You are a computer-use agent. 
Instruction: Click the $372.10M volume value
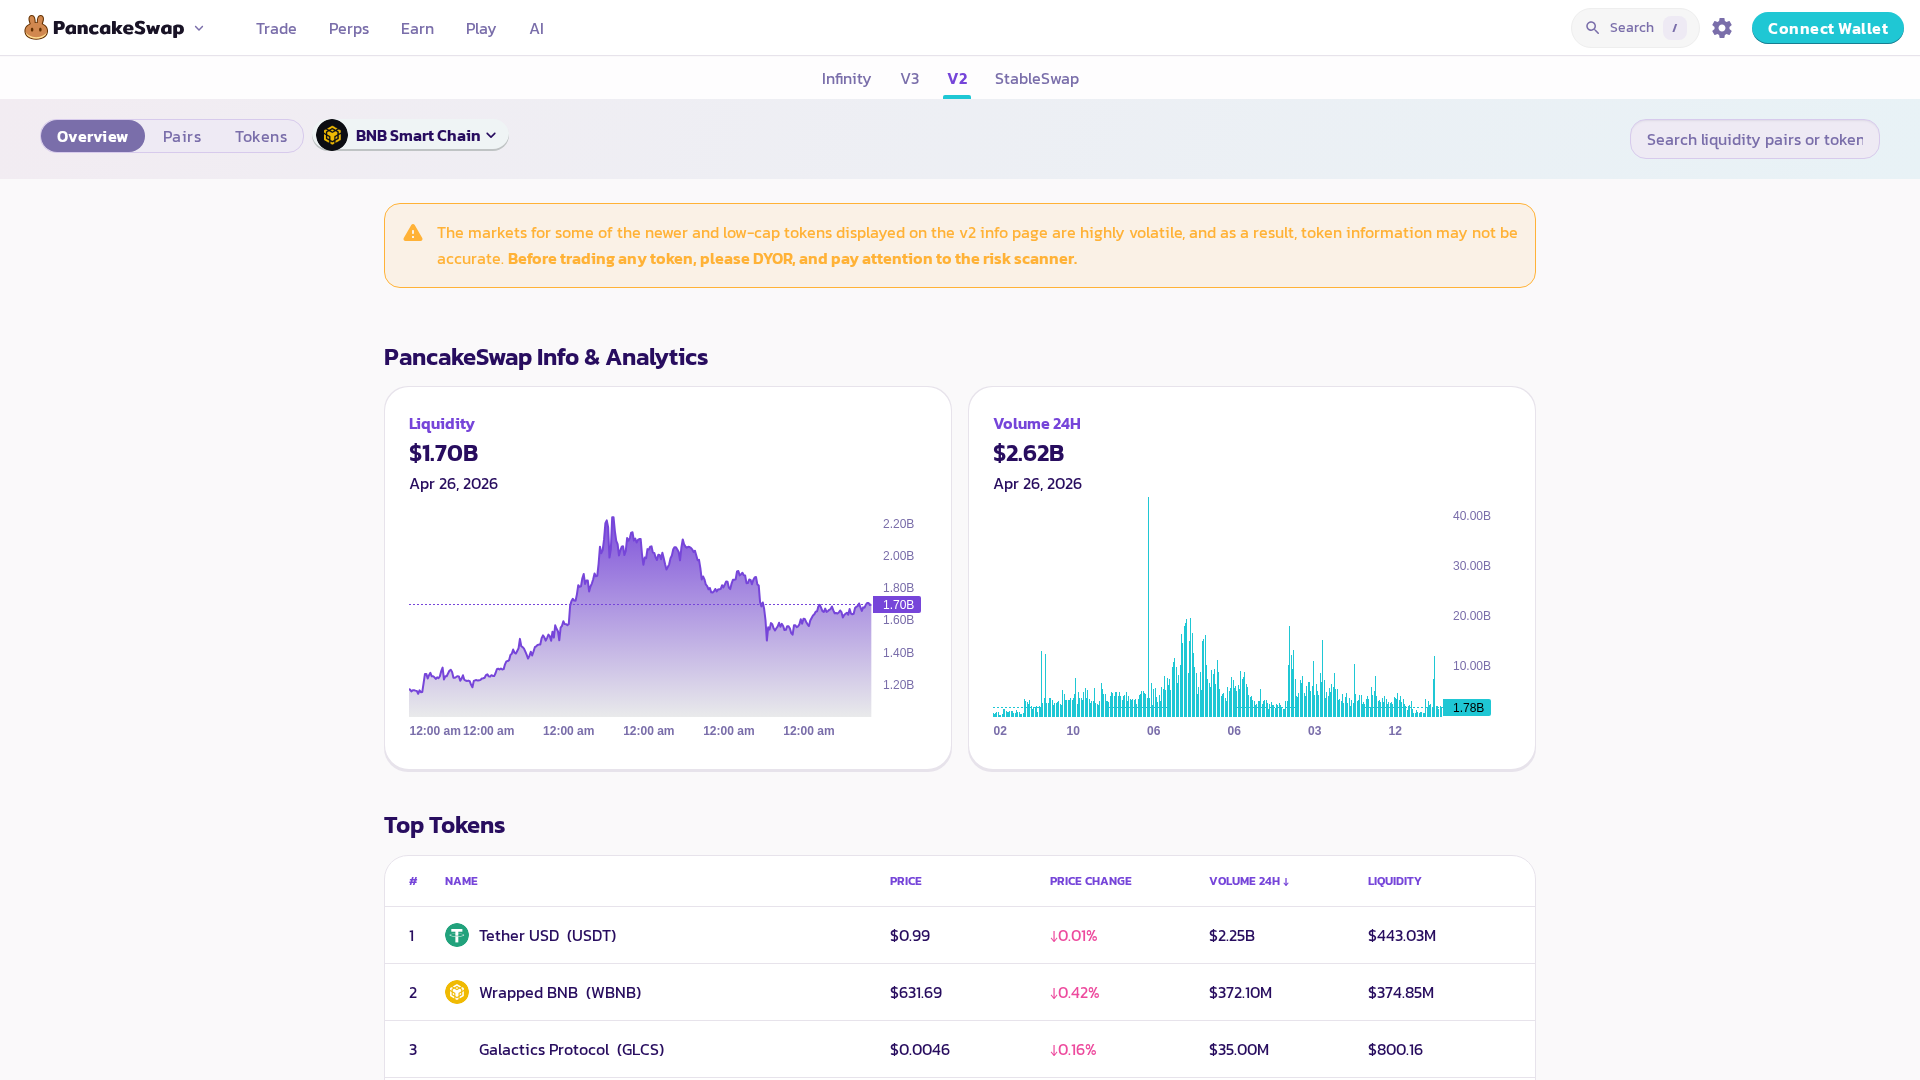pyautogui.click(x=1241, y=992)
